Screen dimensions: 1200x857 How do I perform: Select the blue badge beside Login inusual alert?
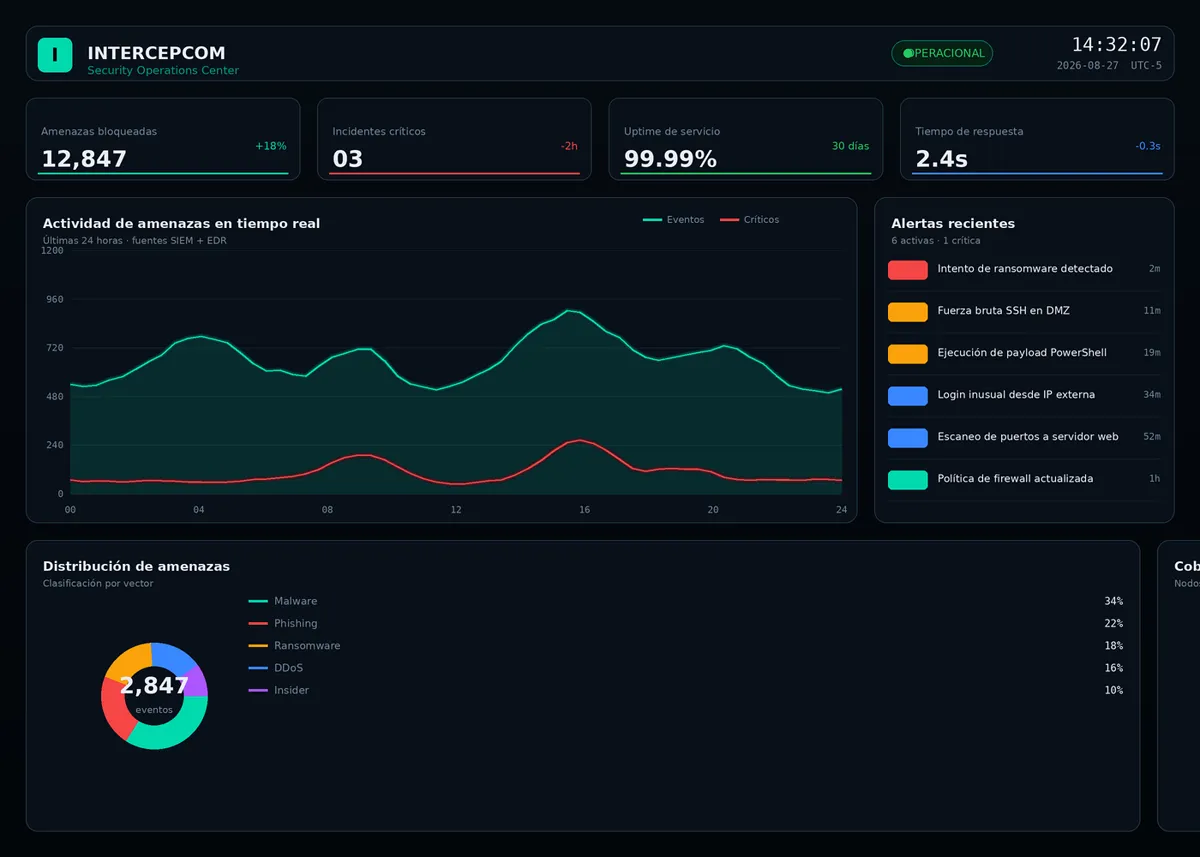point(907,395)
